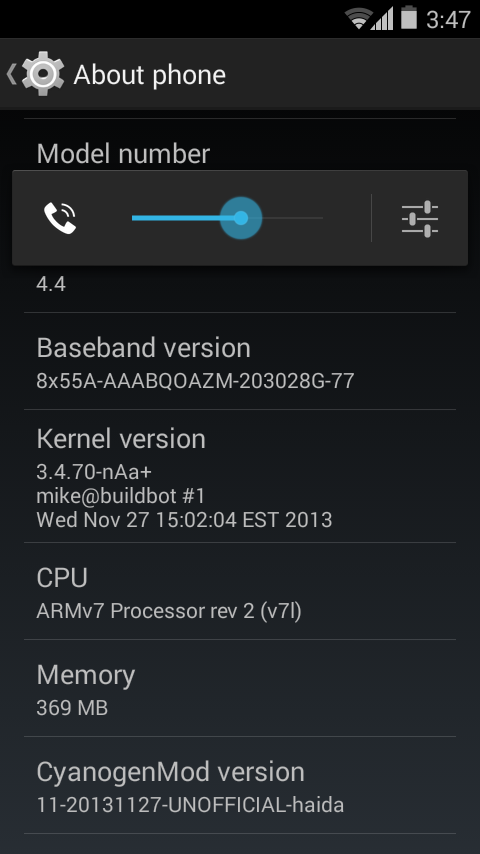The height and width of the screenshot is (854, 480).
Task: Tap the Wi-Fi status icon
Action: tap(357, 20)
